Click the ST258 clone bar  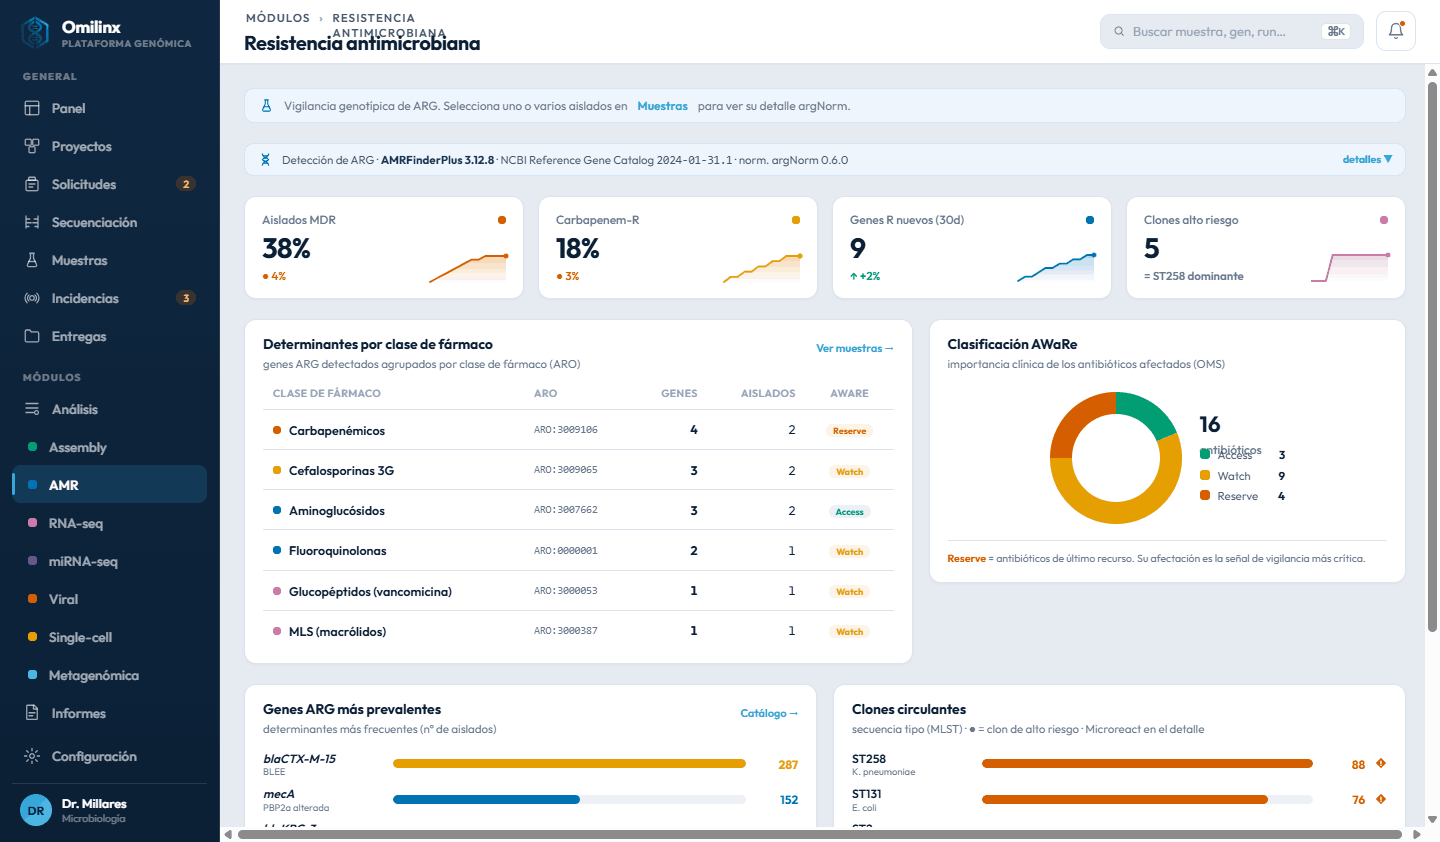(x=1147, y=764)
